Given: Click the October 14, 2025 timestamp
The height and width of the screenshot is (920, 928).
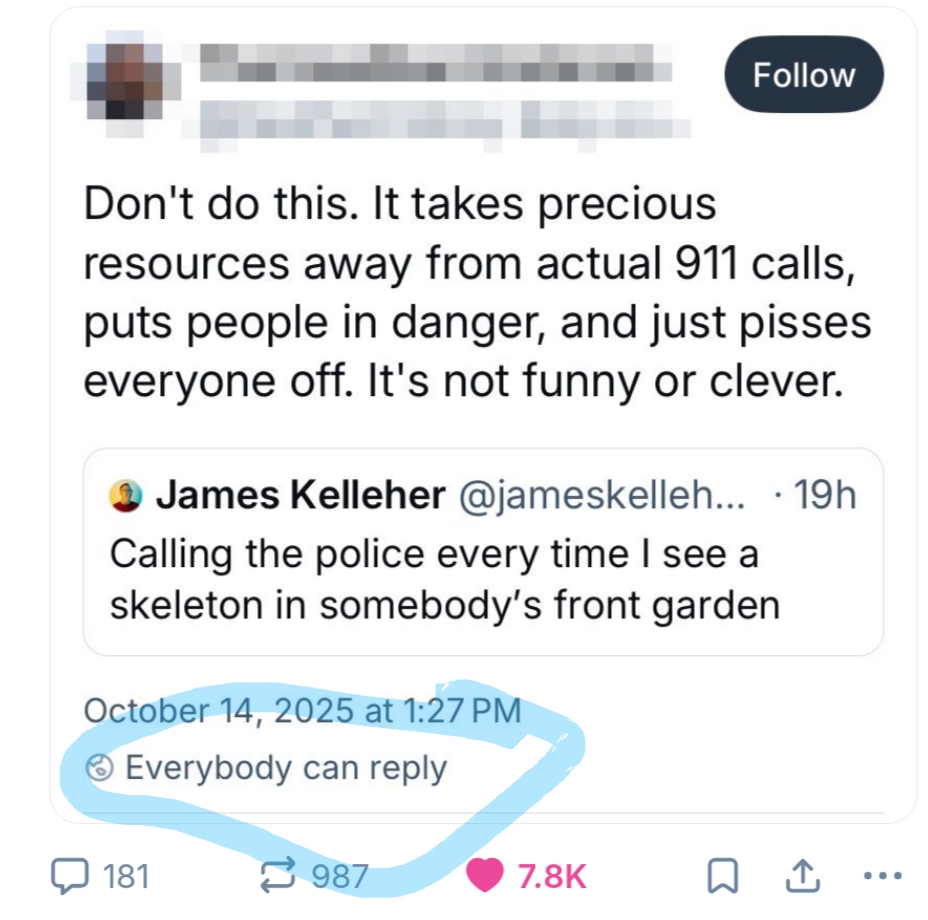Looking at the screenshot, I should pos(302,711).
